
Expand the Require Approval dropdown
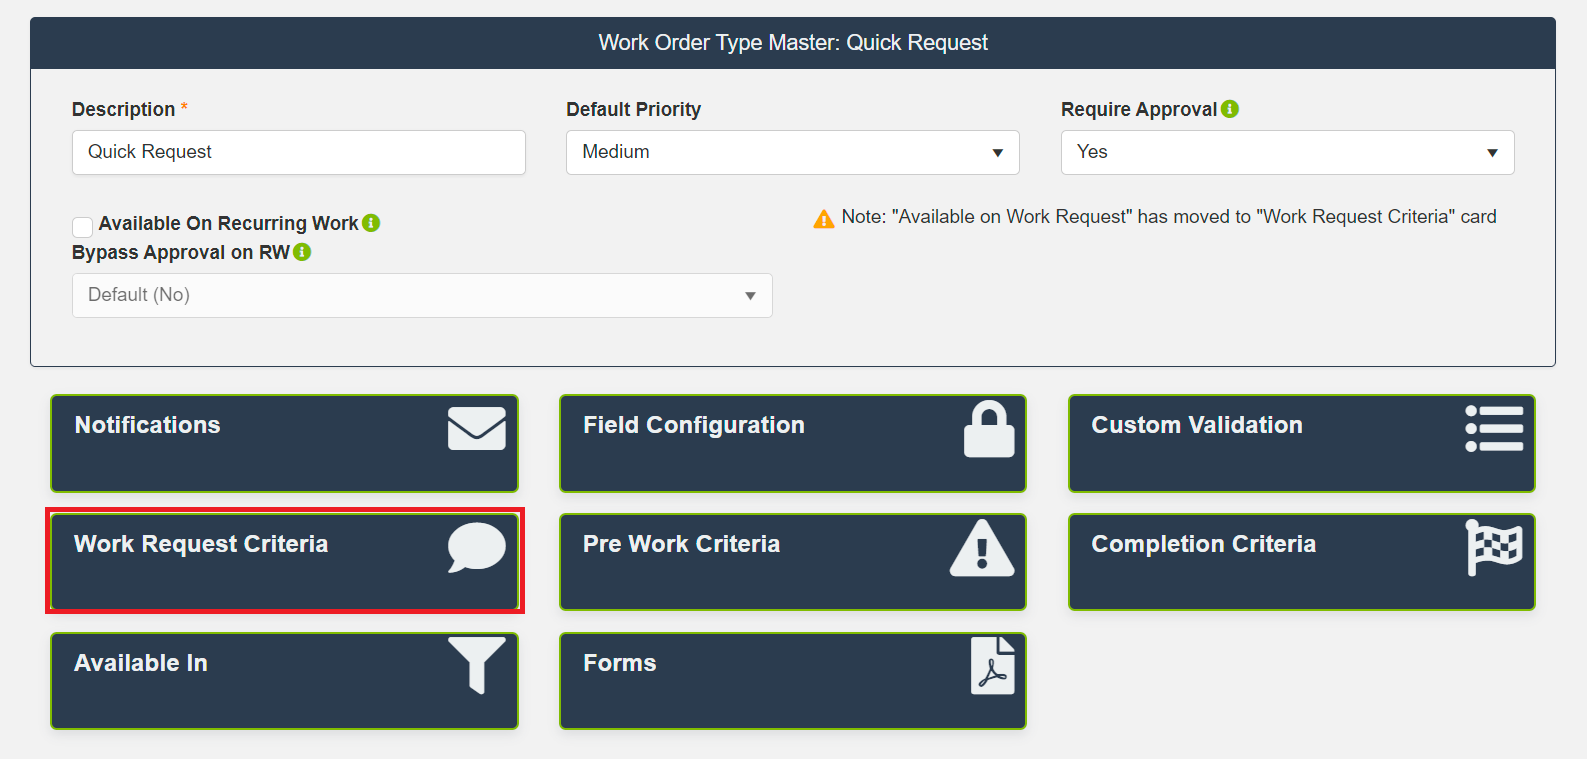(1286, 152)
